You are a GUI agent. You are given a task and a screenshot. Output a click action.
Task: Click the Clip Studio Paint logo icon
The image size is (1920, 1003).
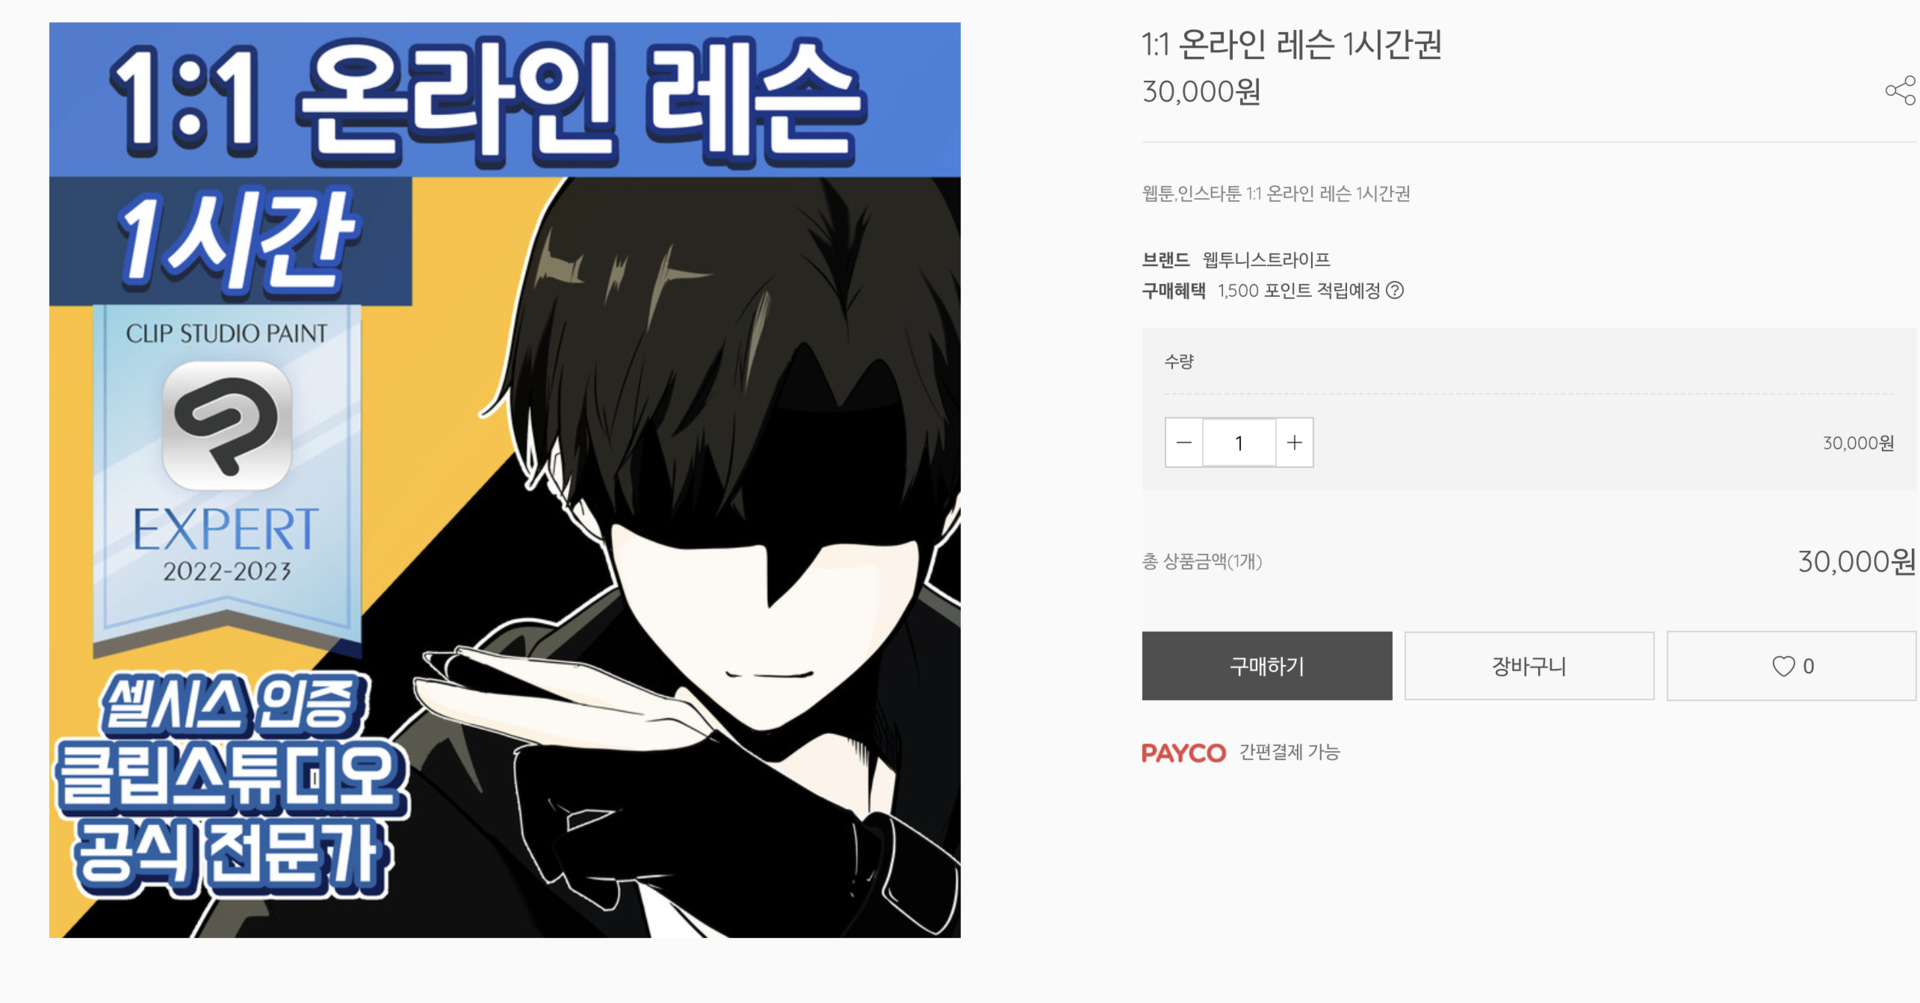(x=227, y=426)
